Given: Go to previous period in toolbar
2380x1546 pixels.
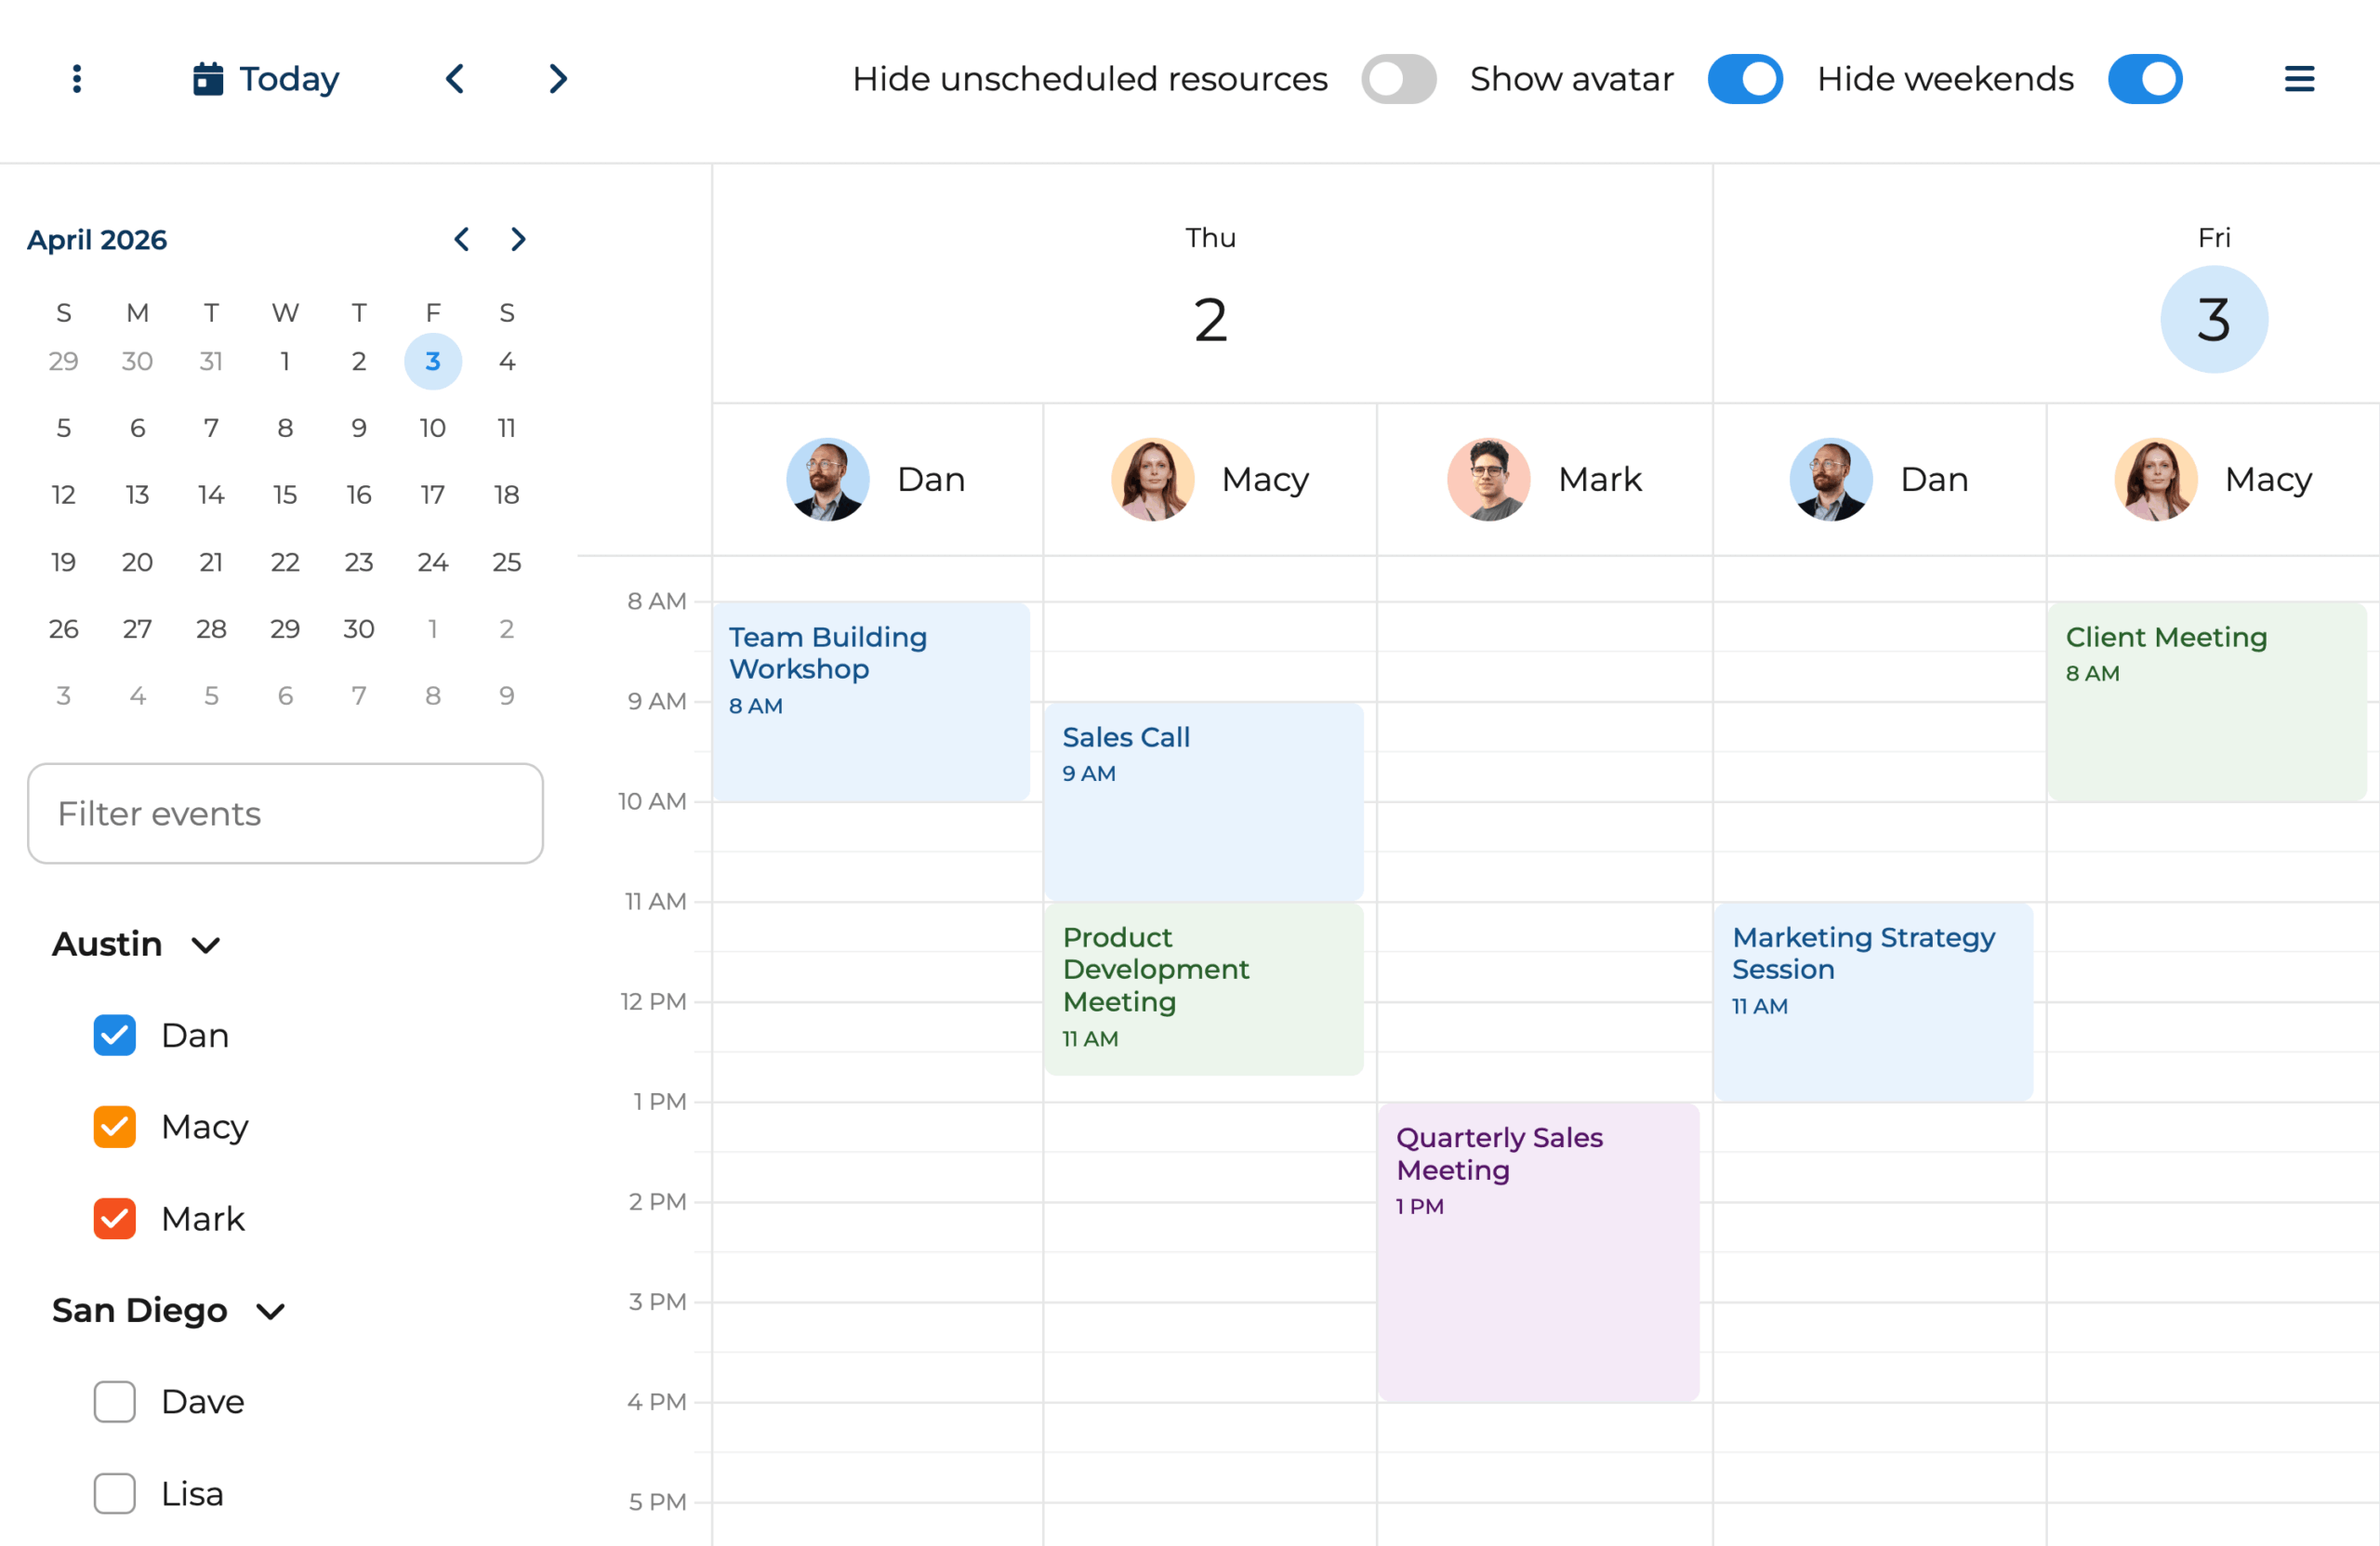Looking at the screenshot, I should 455,79.
